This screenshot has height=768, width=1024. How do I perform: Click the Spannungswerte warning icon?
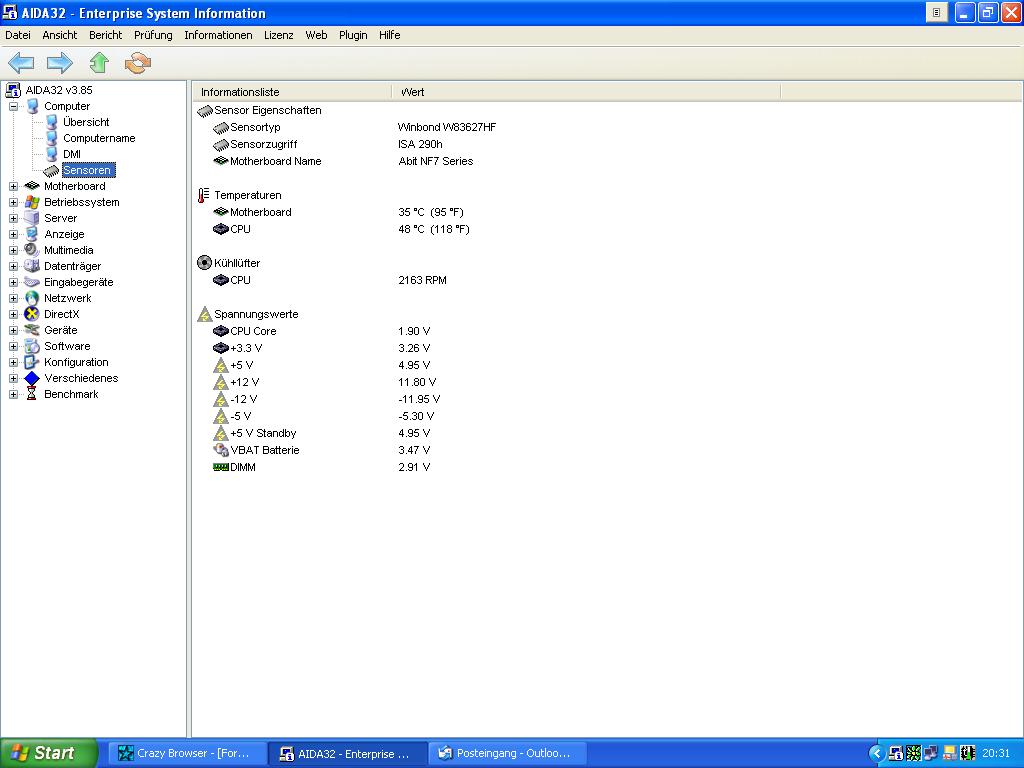tap(204, 314)
